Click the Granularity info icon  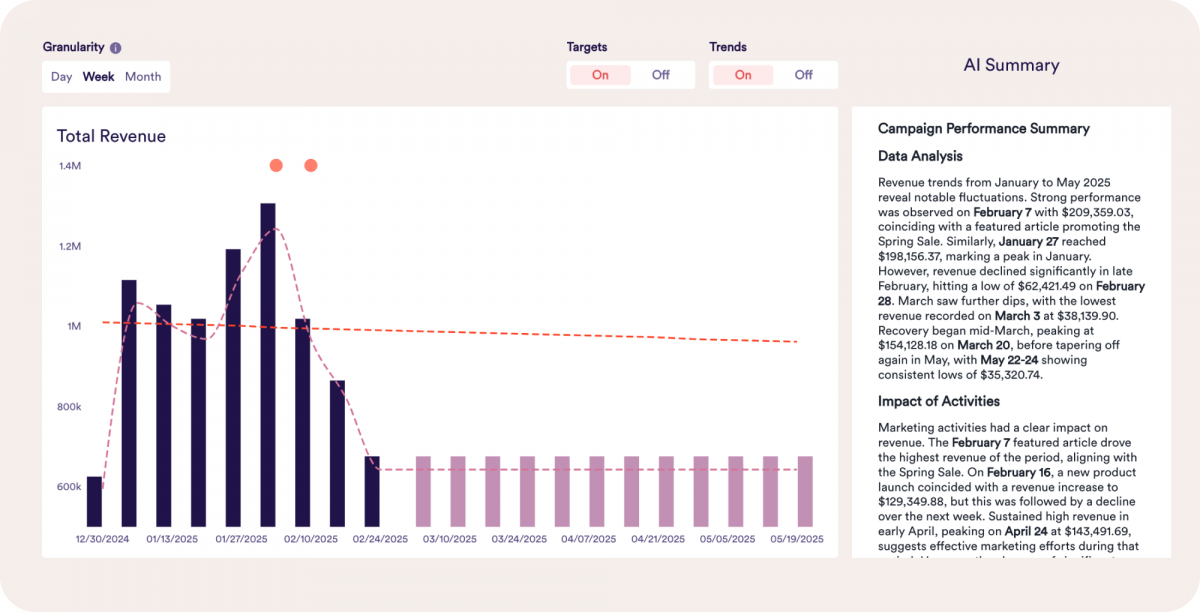point(116,48)
